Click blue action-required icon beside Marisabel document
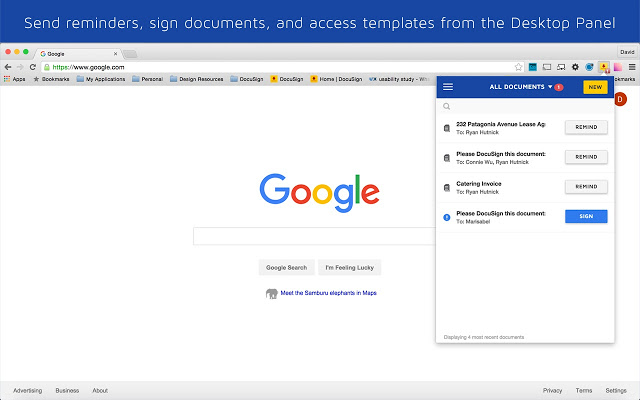640x400 pixels. click(447, 218)
